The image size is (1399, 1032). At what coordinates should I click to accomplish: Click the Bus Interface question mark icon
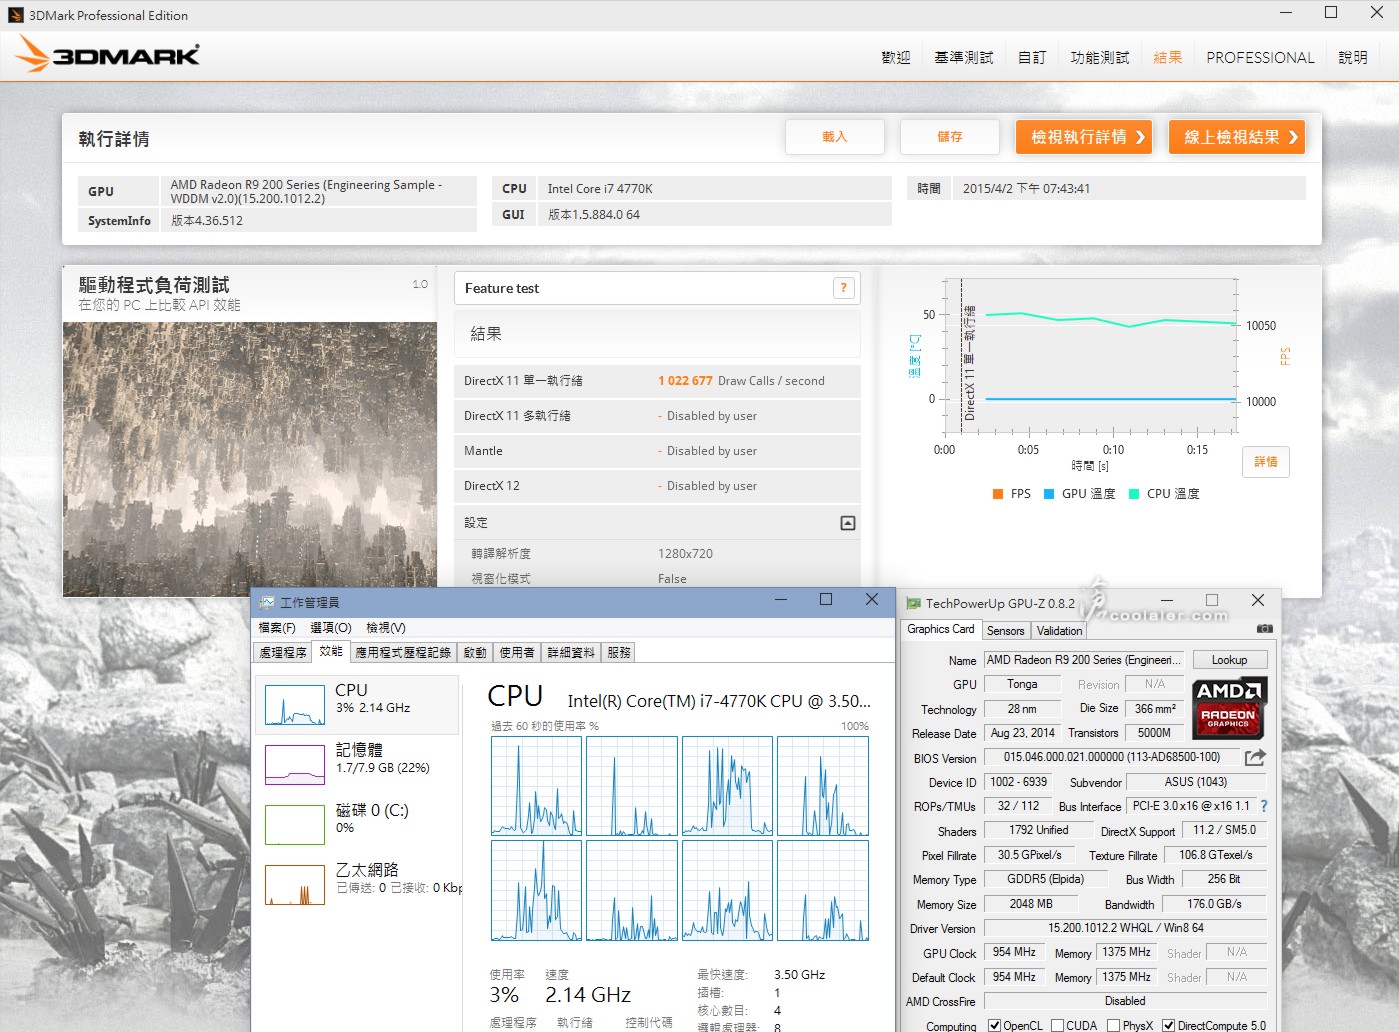coord(1264,806)
